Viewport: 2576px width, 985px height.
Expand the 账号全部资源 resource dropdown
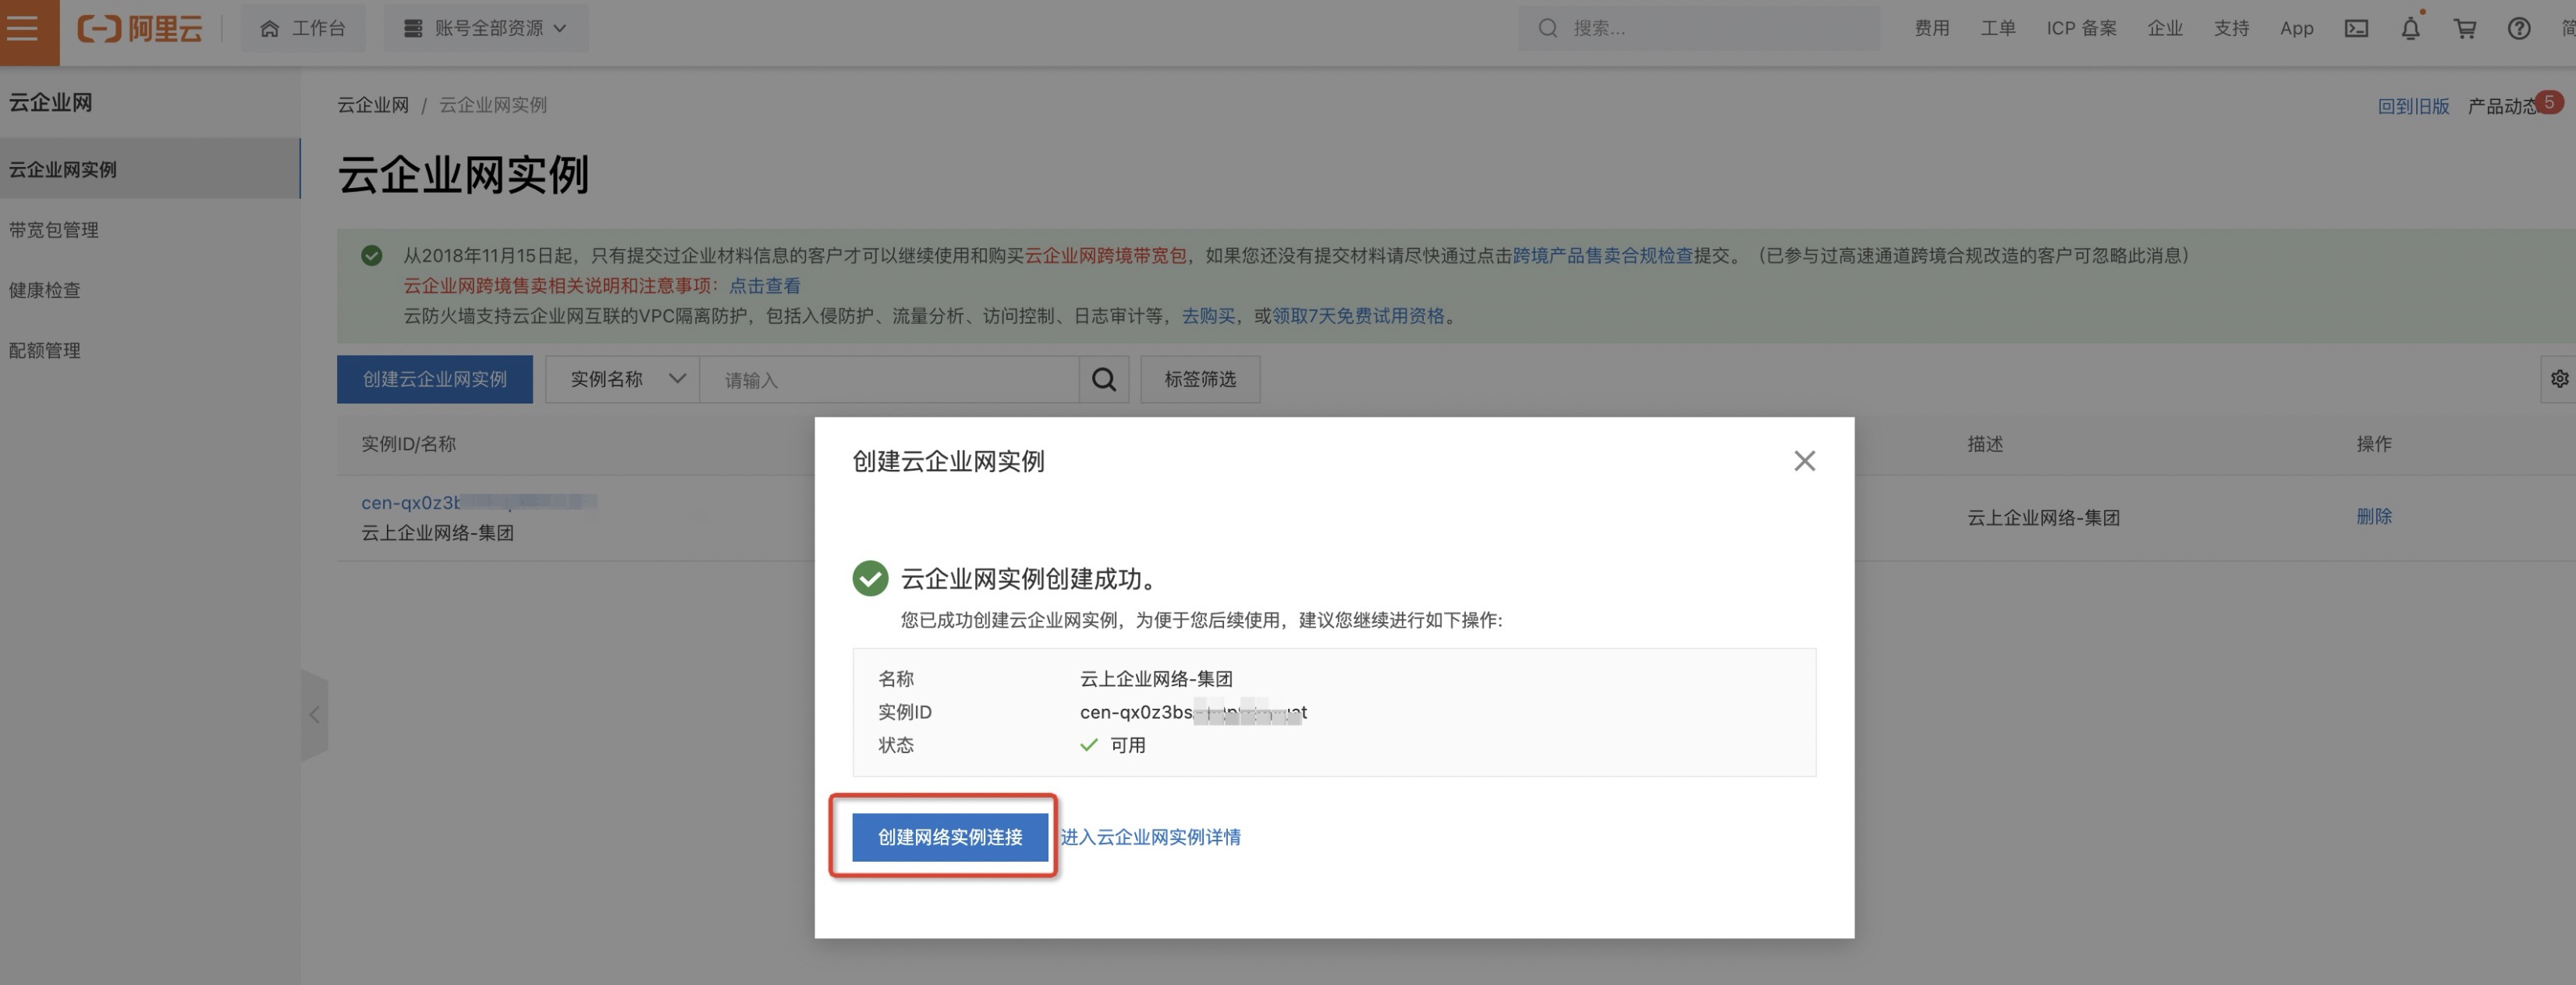click(486, 29)
